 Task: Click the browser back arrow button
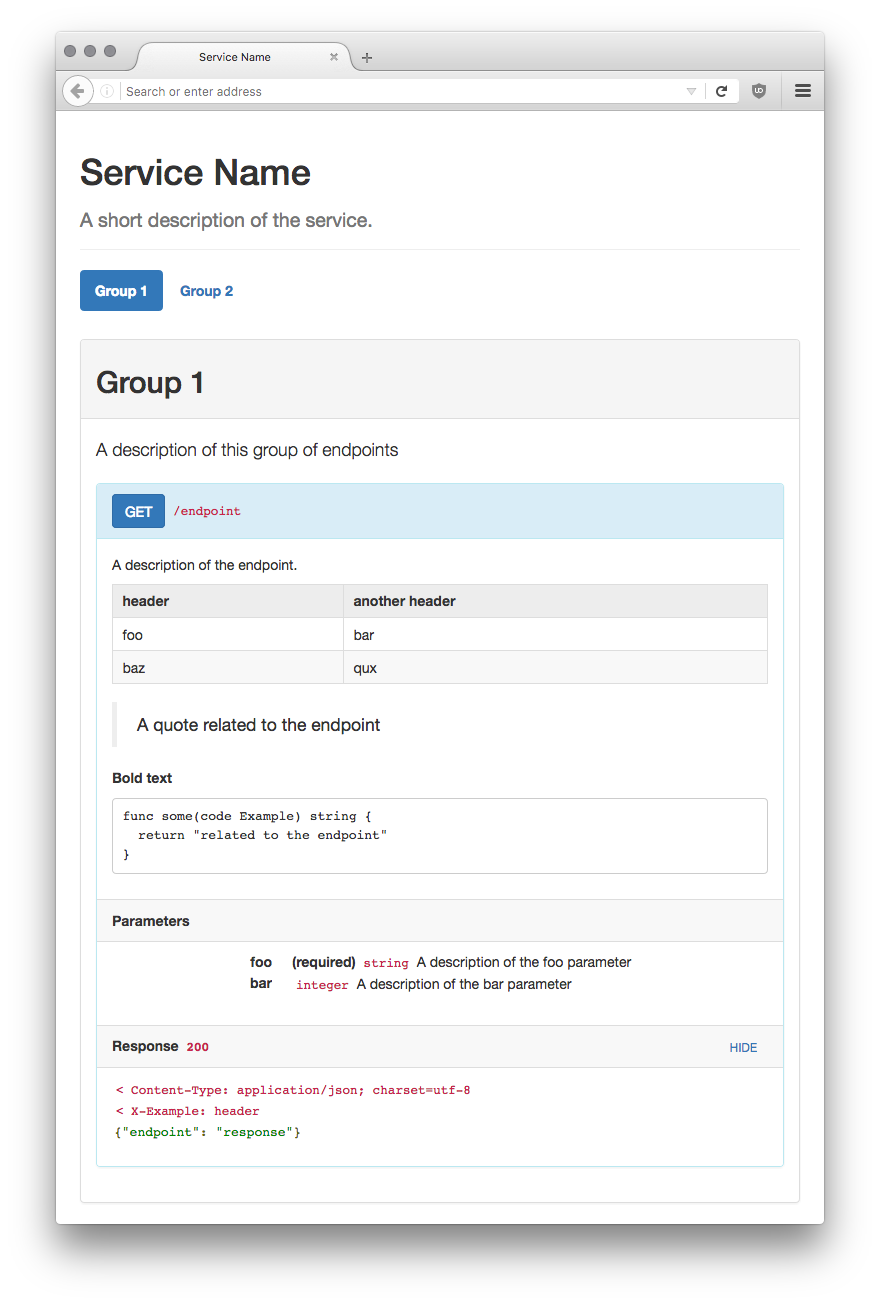[x=77, y=91]
